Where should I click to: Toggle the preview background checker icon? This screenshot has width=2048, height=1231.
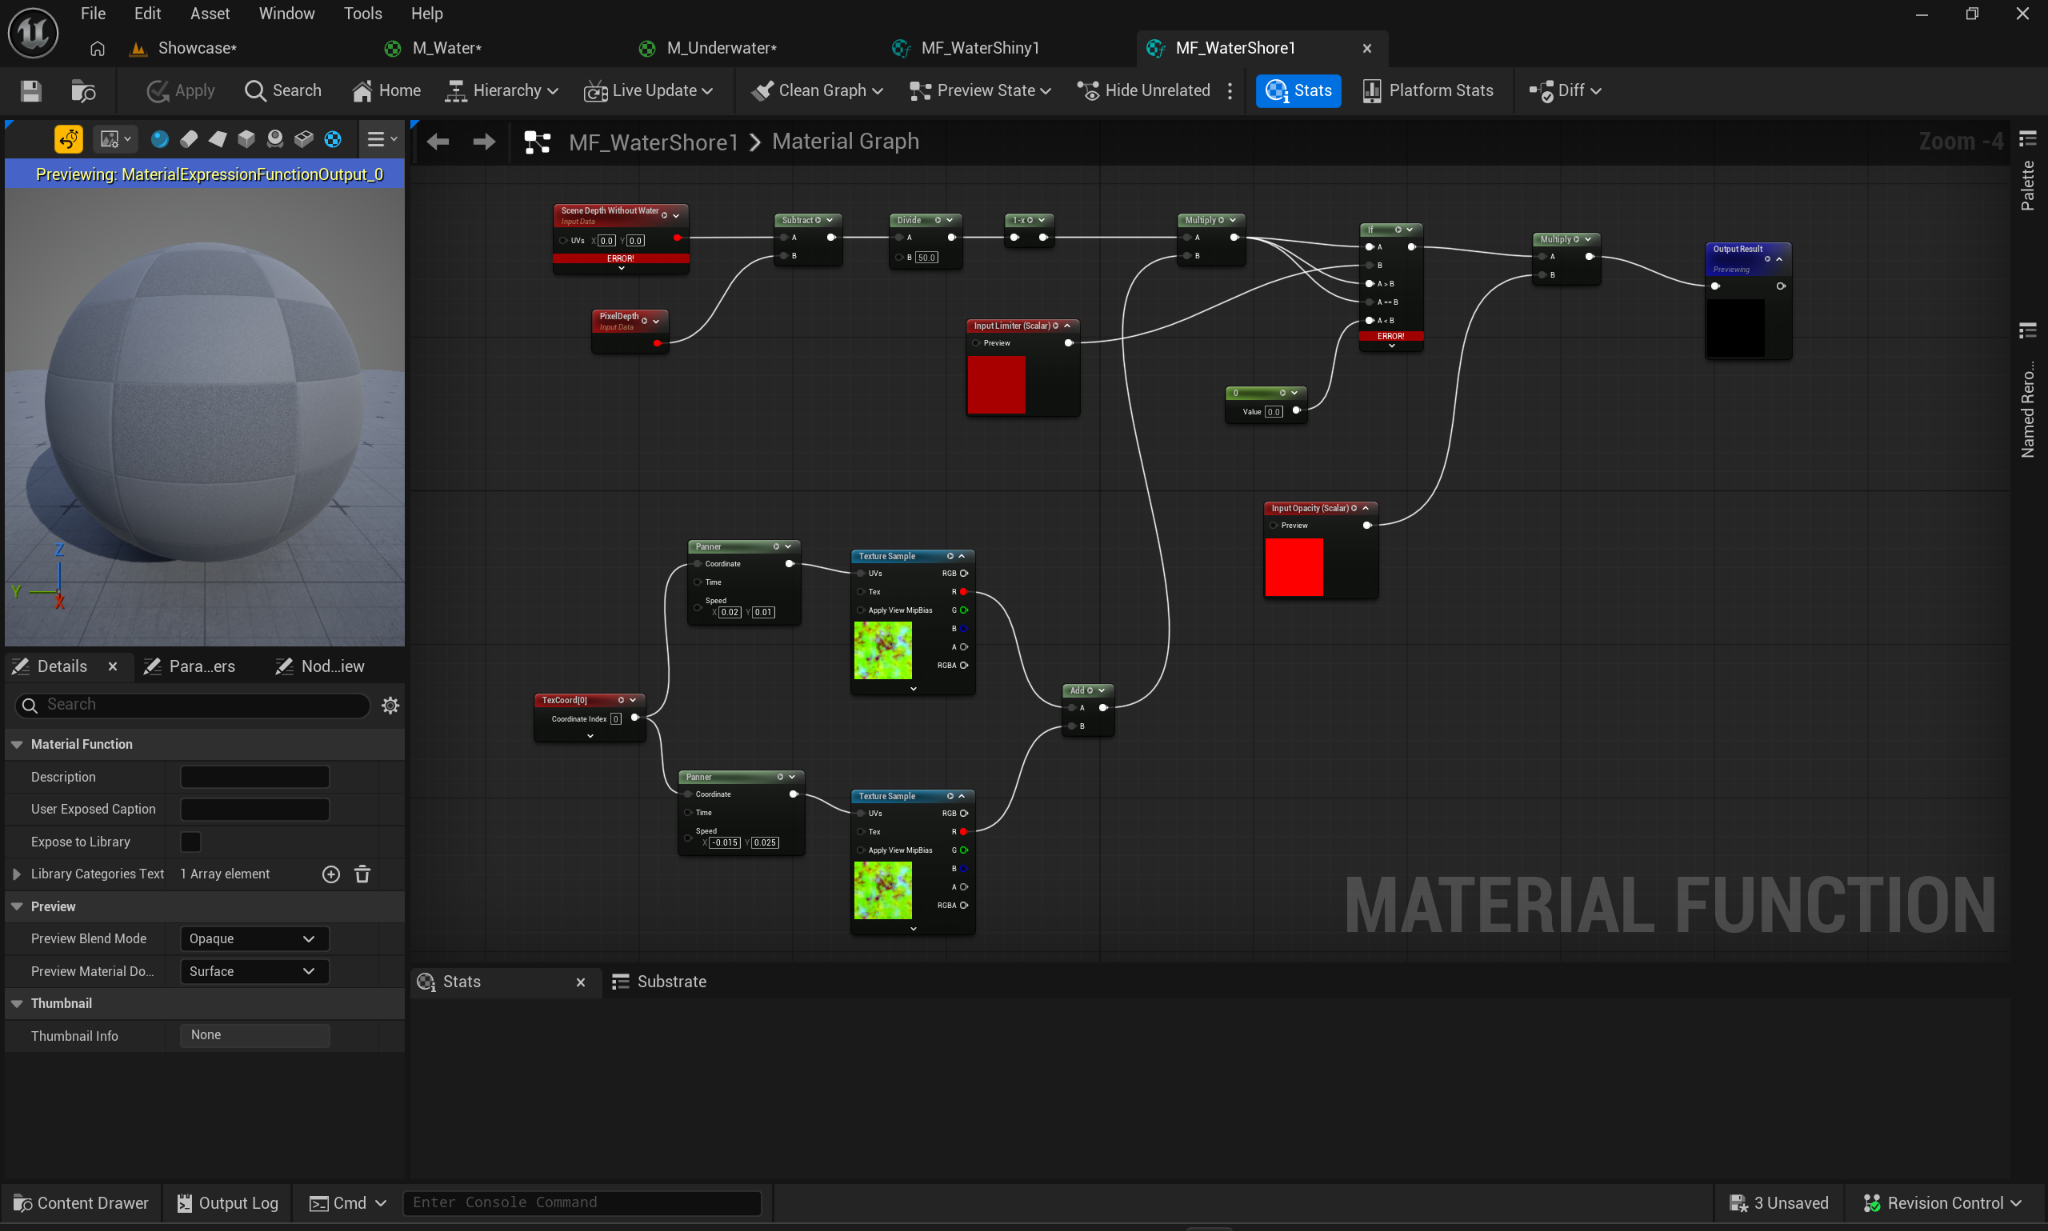tap(333, 139)
